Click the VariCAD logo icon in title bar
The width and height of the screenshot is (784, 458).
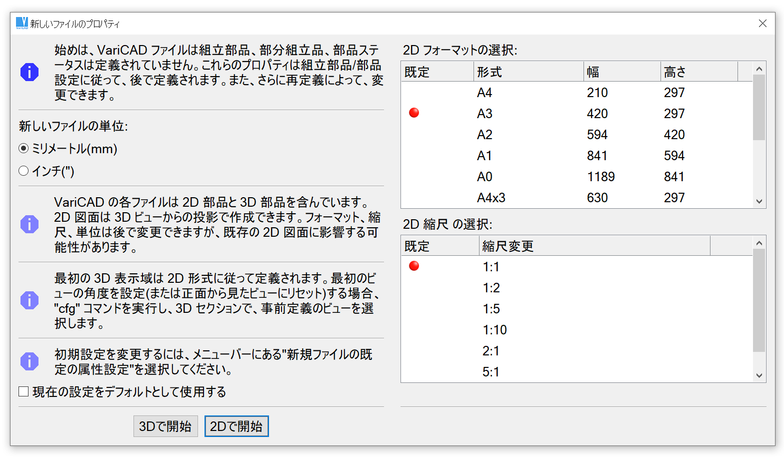point(22,21)
